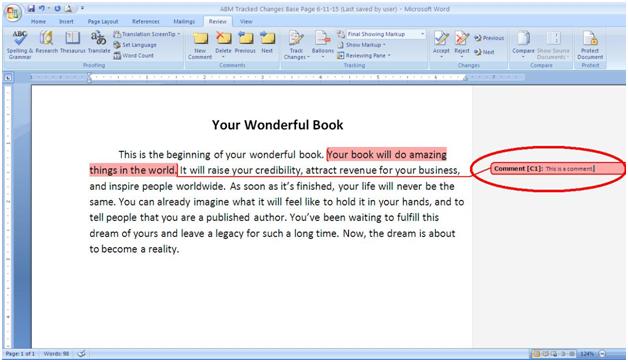Reject the tracked change
Image resolution: width=628 pixels, height=362 pixels.
(x=462, y=44)
